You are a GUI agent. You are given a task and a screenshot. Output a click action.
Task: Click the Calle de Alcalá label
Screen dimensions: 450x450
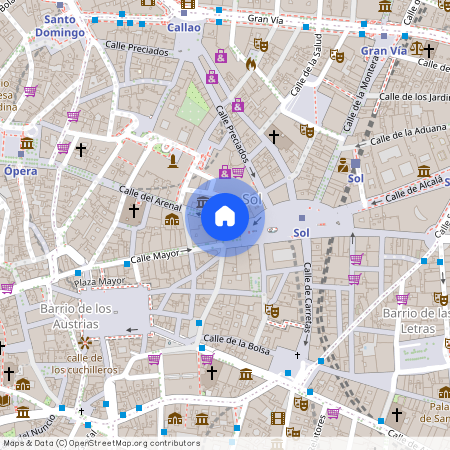point(414,189)
